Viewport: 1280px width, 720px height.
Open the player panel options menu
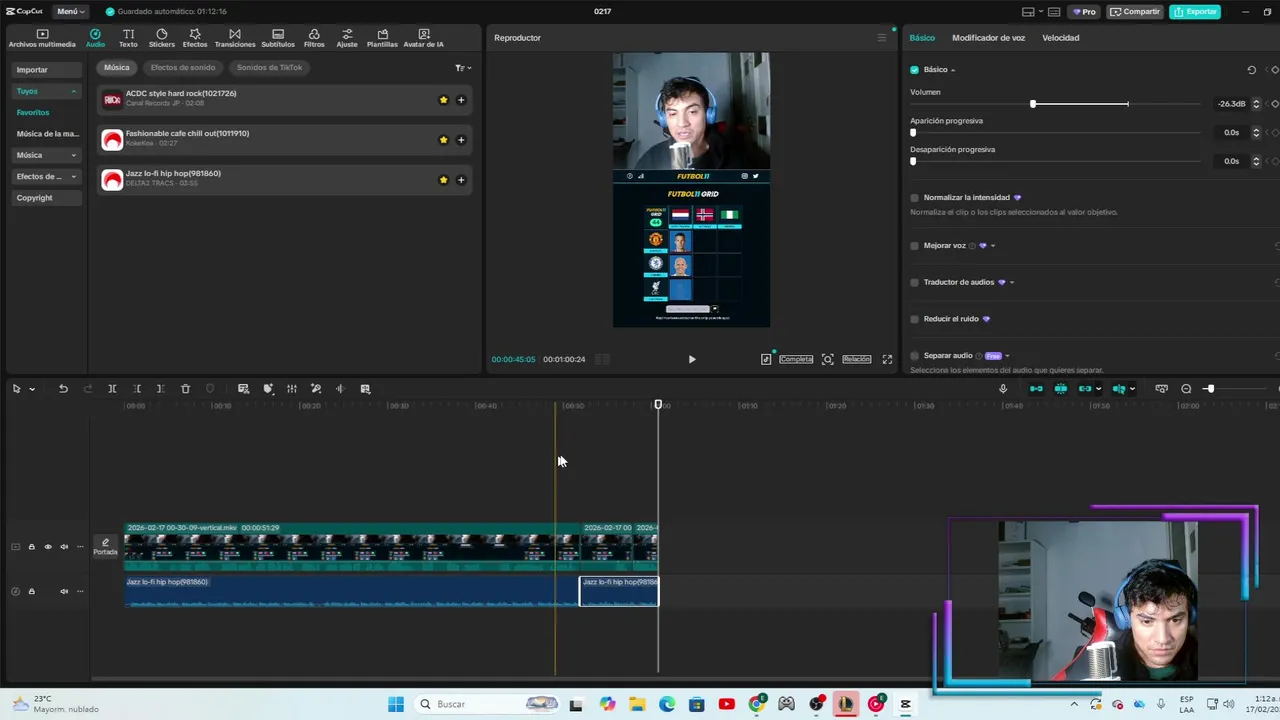pos(881,38)
